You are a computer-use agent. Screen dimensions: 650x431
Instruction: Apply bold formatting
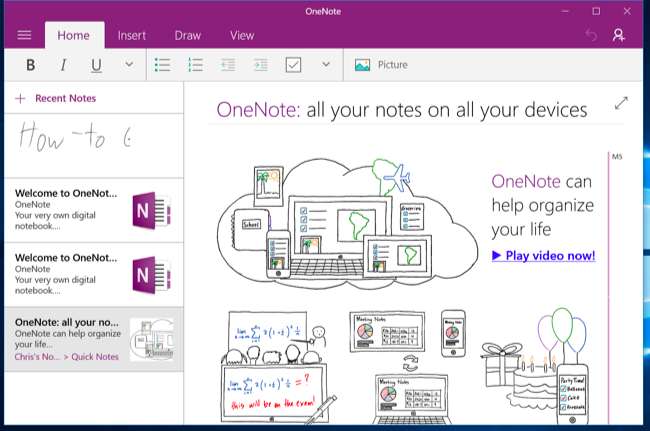(30, 65)
